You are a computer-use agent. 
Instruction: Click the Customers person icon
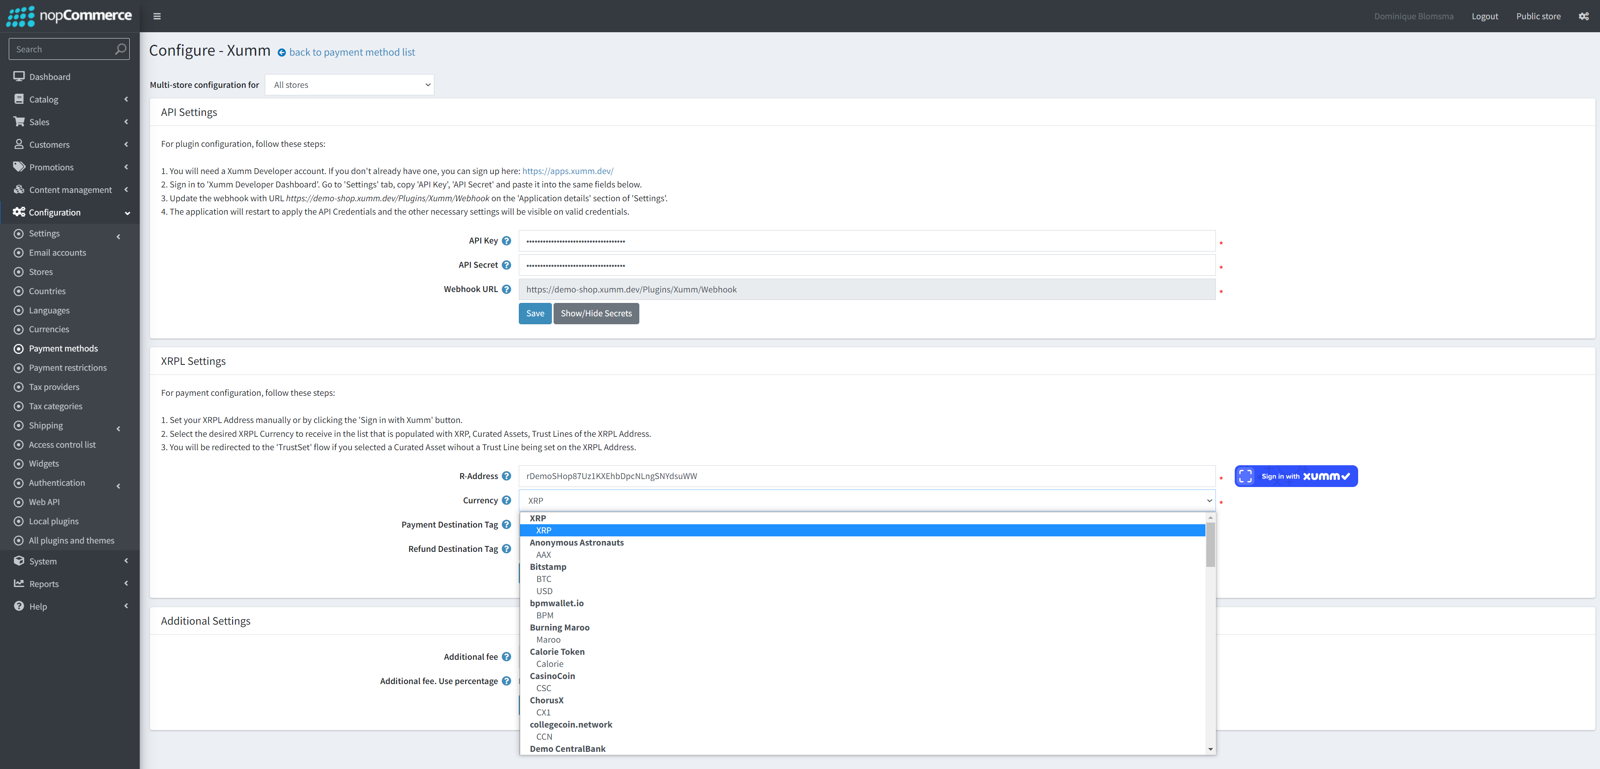pyautogui.click(x=19, y=144)
